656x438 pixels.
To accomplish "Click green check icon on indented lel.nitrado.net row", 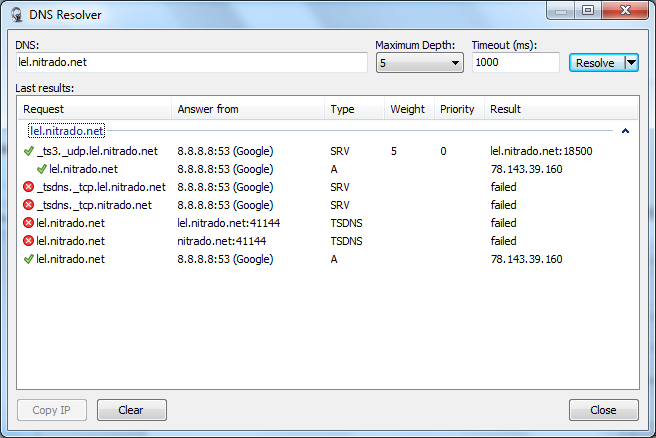I will point(42,169).
